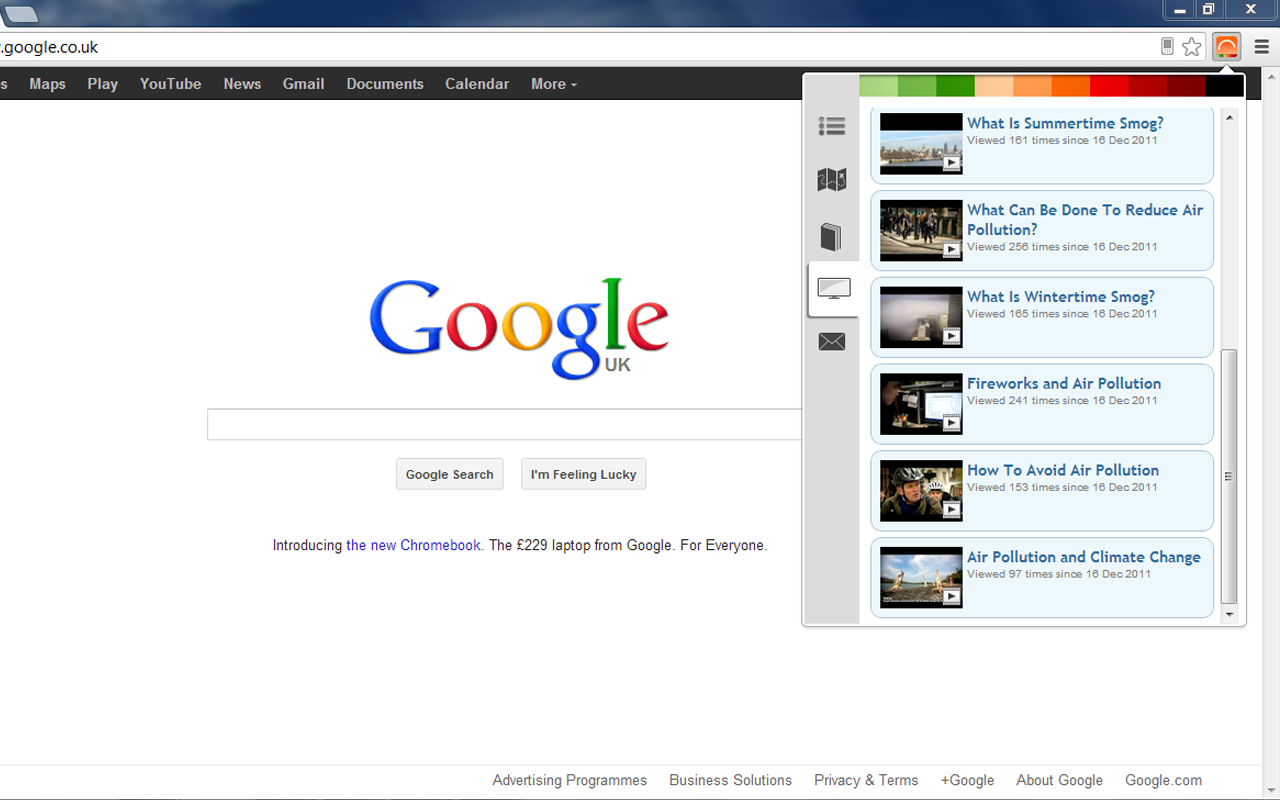Open 'How To Avoid Air Pollution' title link
Screen dimensions: 1280x800
1063,470
